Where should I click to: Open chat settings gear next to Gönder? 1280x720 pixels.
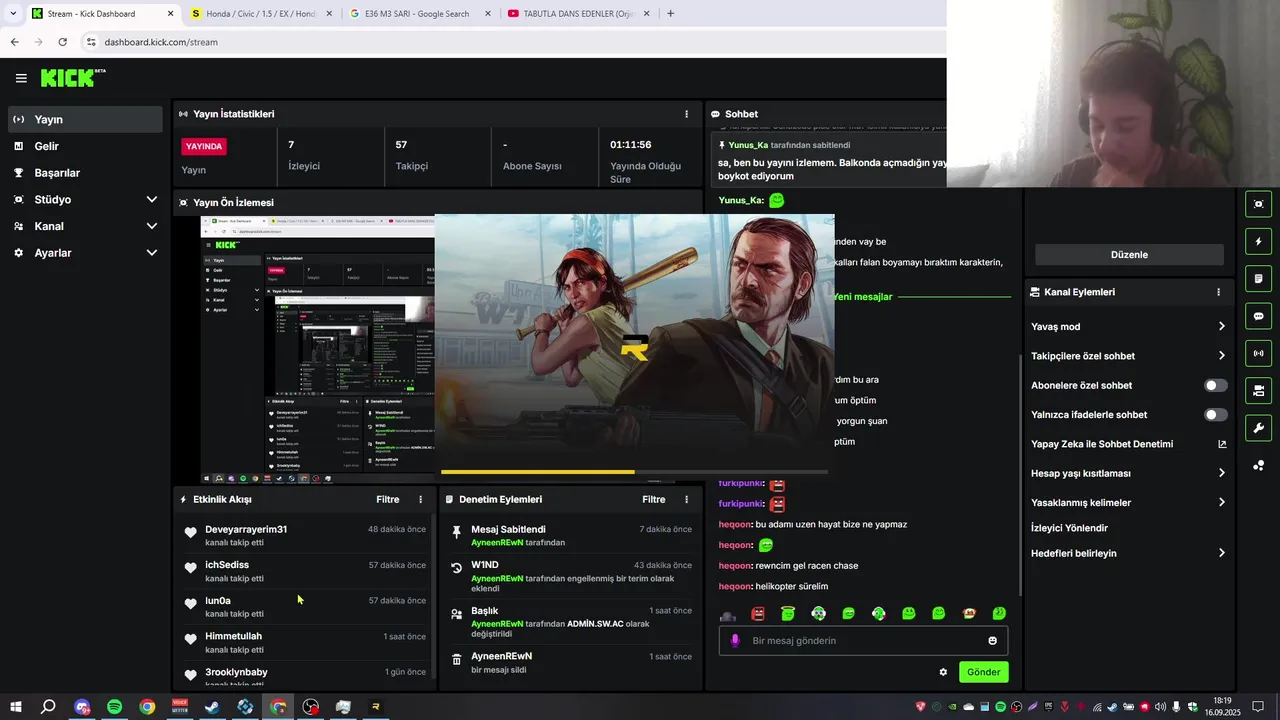coord(943,672)
